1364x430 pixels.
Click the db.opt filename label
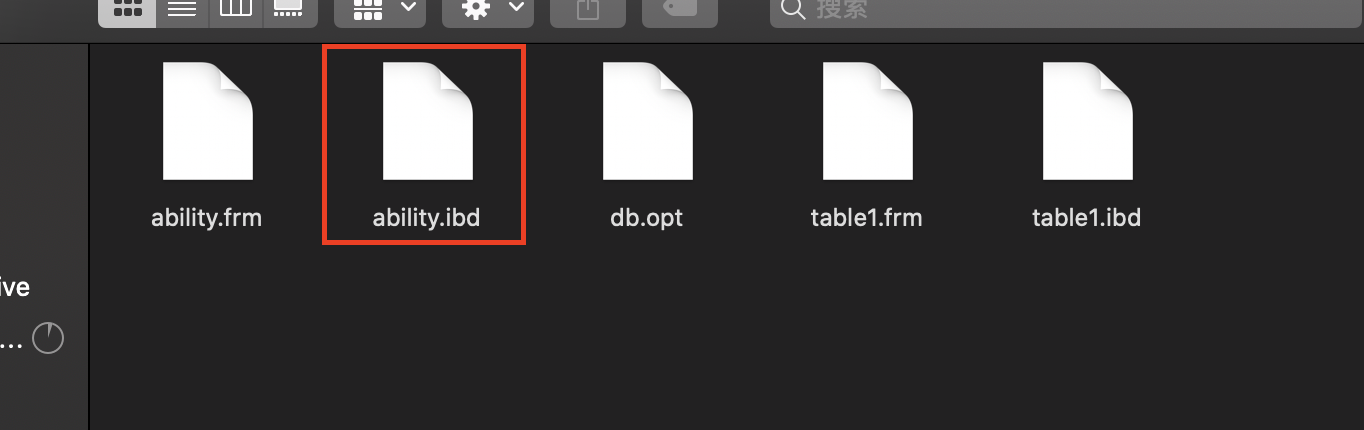tap(647, 217)
